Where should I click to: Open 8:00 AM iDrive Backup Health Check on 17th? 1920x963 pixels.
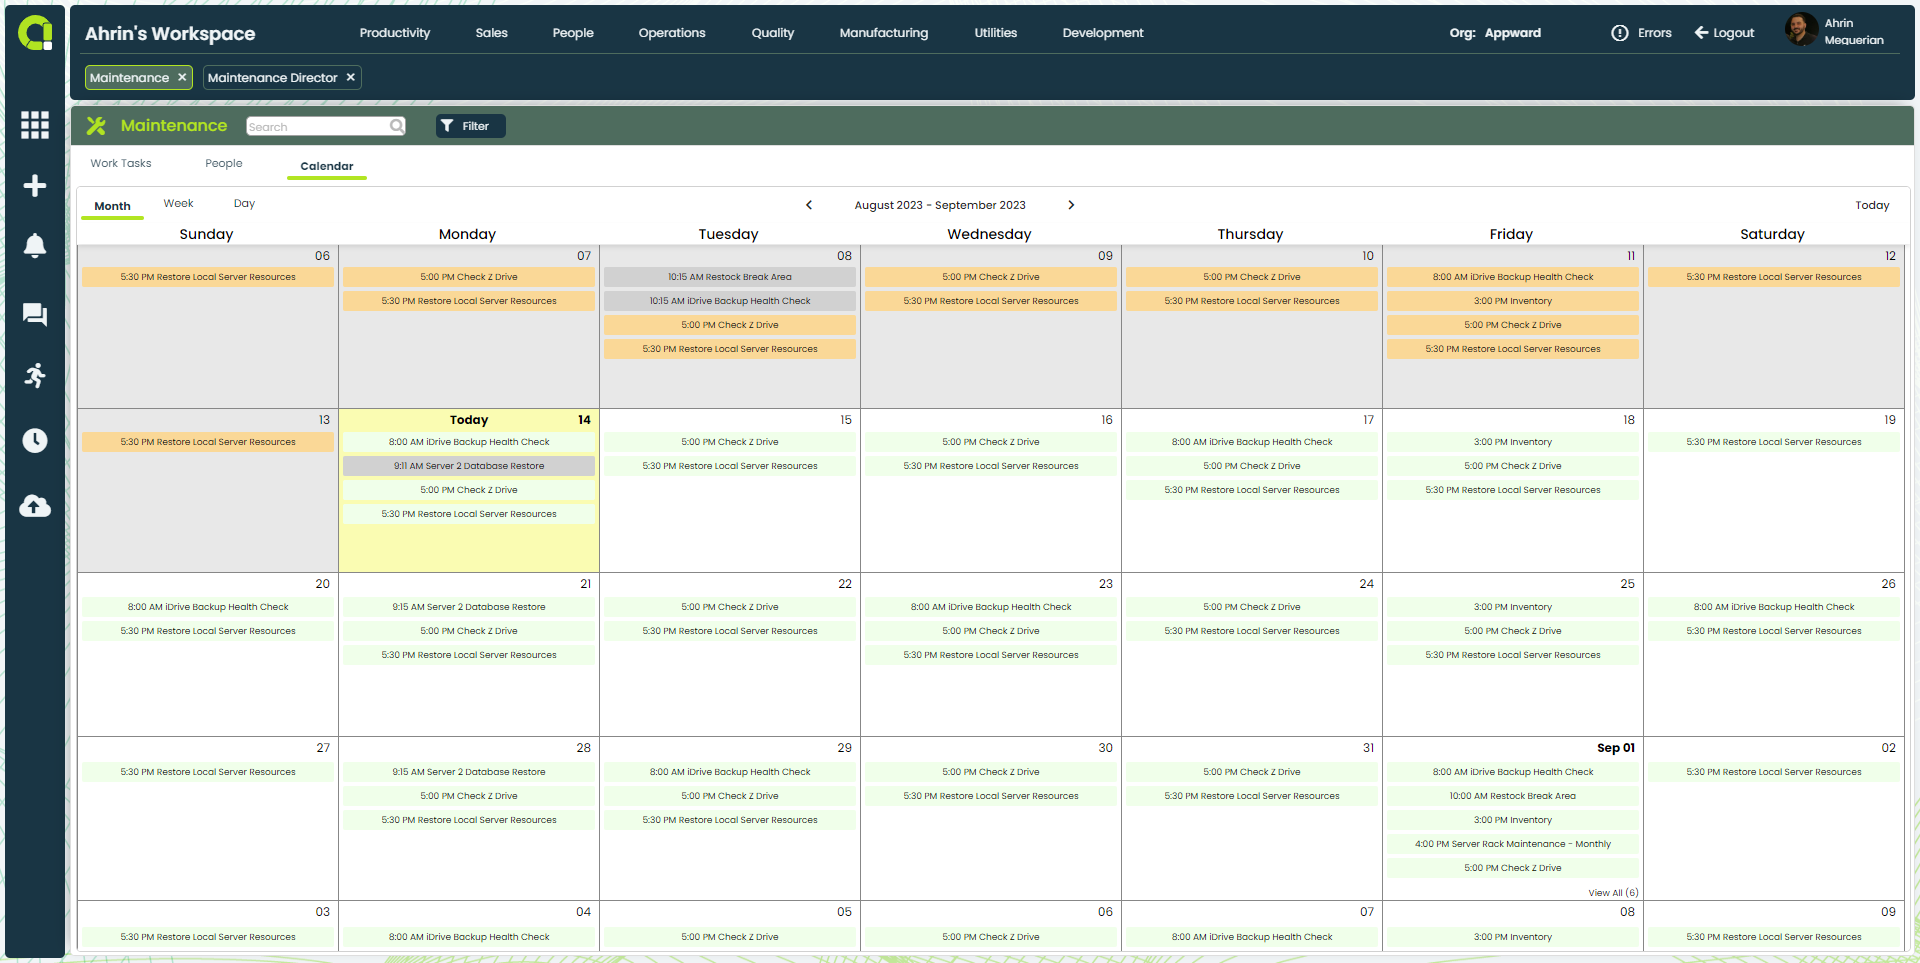(1252, 442)
